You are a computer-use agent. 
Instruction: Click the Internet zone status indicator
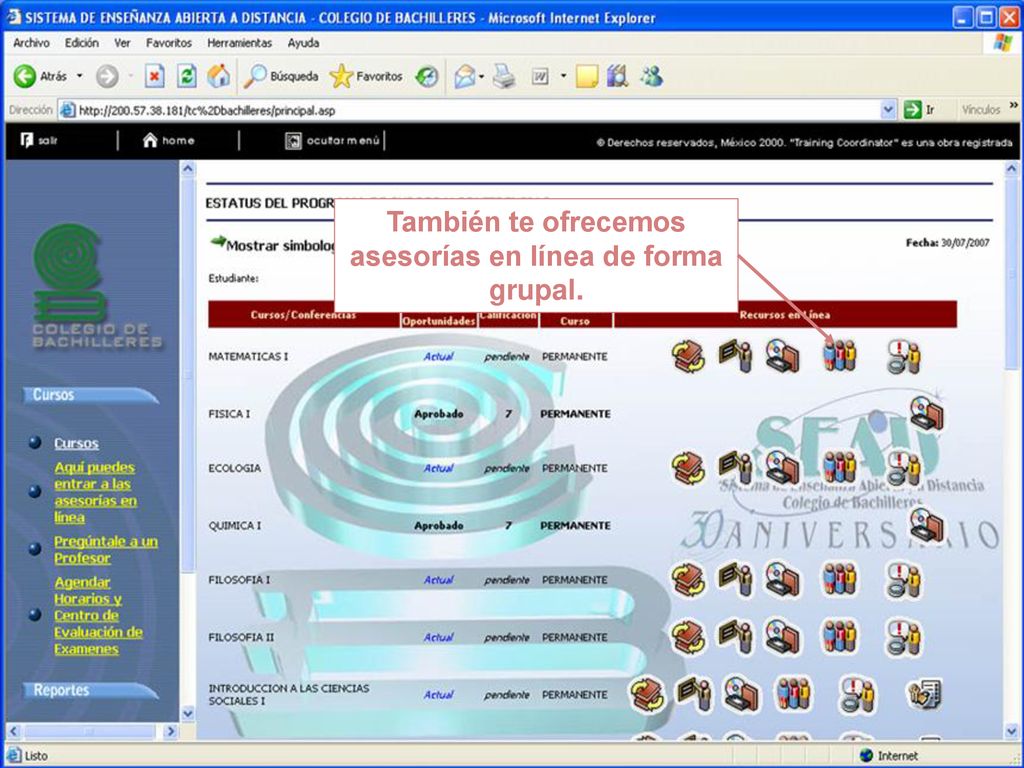pyautogui.click(x=889, y=756)
